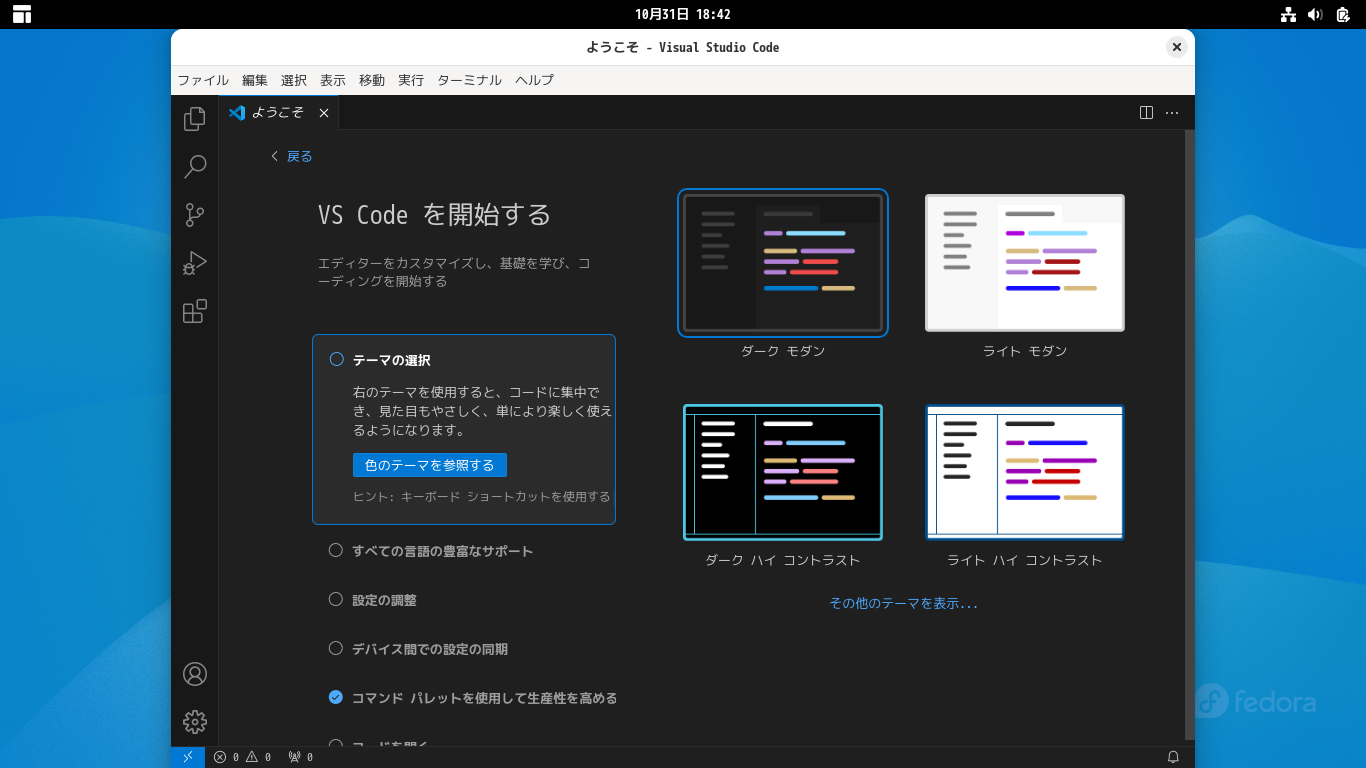Go back using the 戻る link
The image size is (1366, 768).
pyautogui.click(x=292, y=156)
